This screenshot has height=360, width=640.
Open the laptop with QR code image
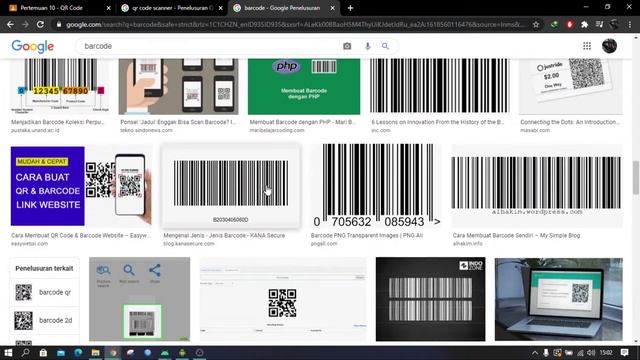(x=559, y=299)
